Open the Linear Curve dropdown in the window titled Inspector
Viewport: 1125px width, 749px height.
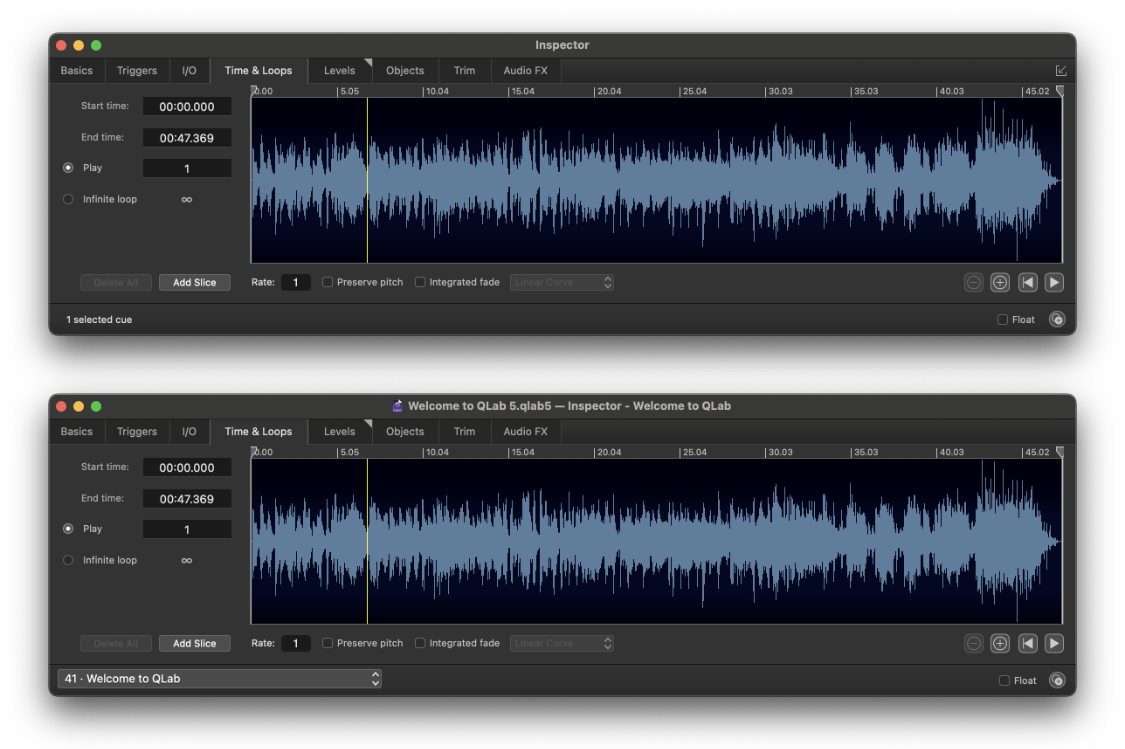coord(561,283)
